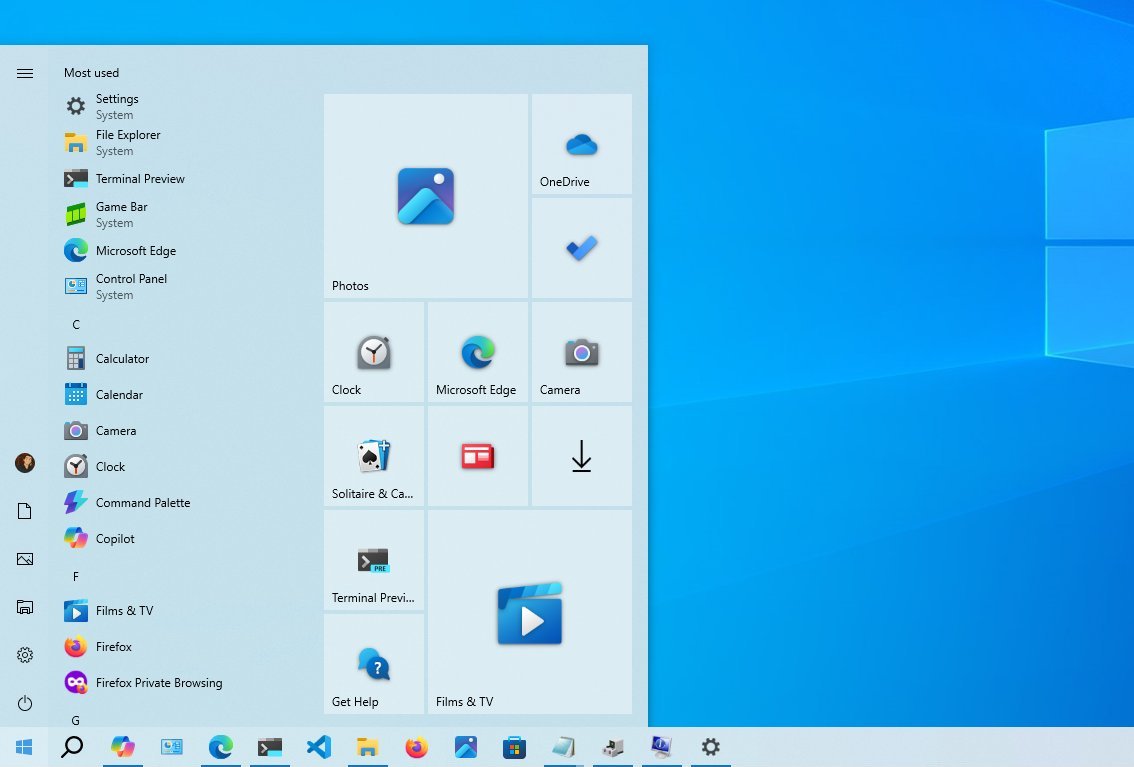This screenshot has width=1134, height=767.
Task: Open the Clock tile
Action: tap(374, 352)
